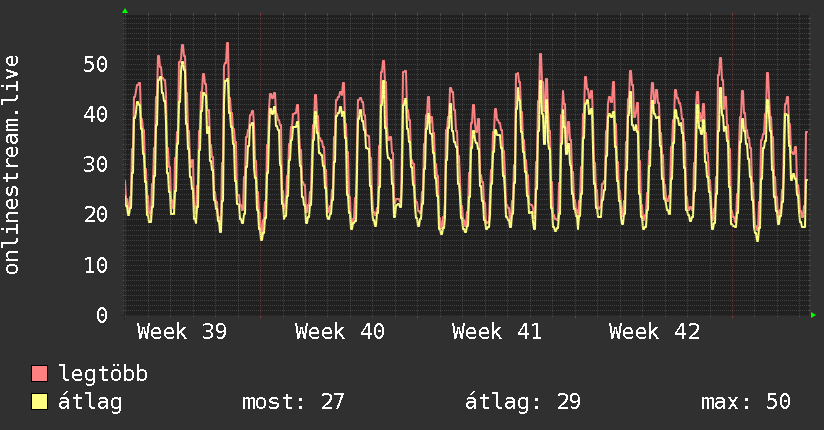Click the 10 tick label on y-axis
This screenshot has width=824, height=430.
click(96, 264)
